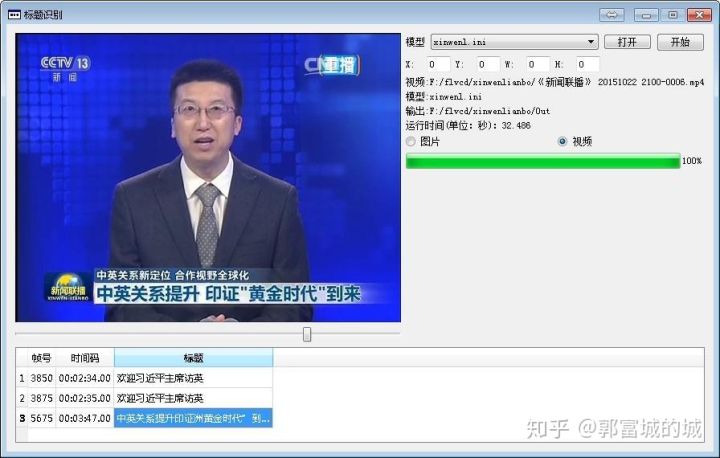The image size is (720, 458).
Task: Click the W width input field
Action: coord(537,64)
